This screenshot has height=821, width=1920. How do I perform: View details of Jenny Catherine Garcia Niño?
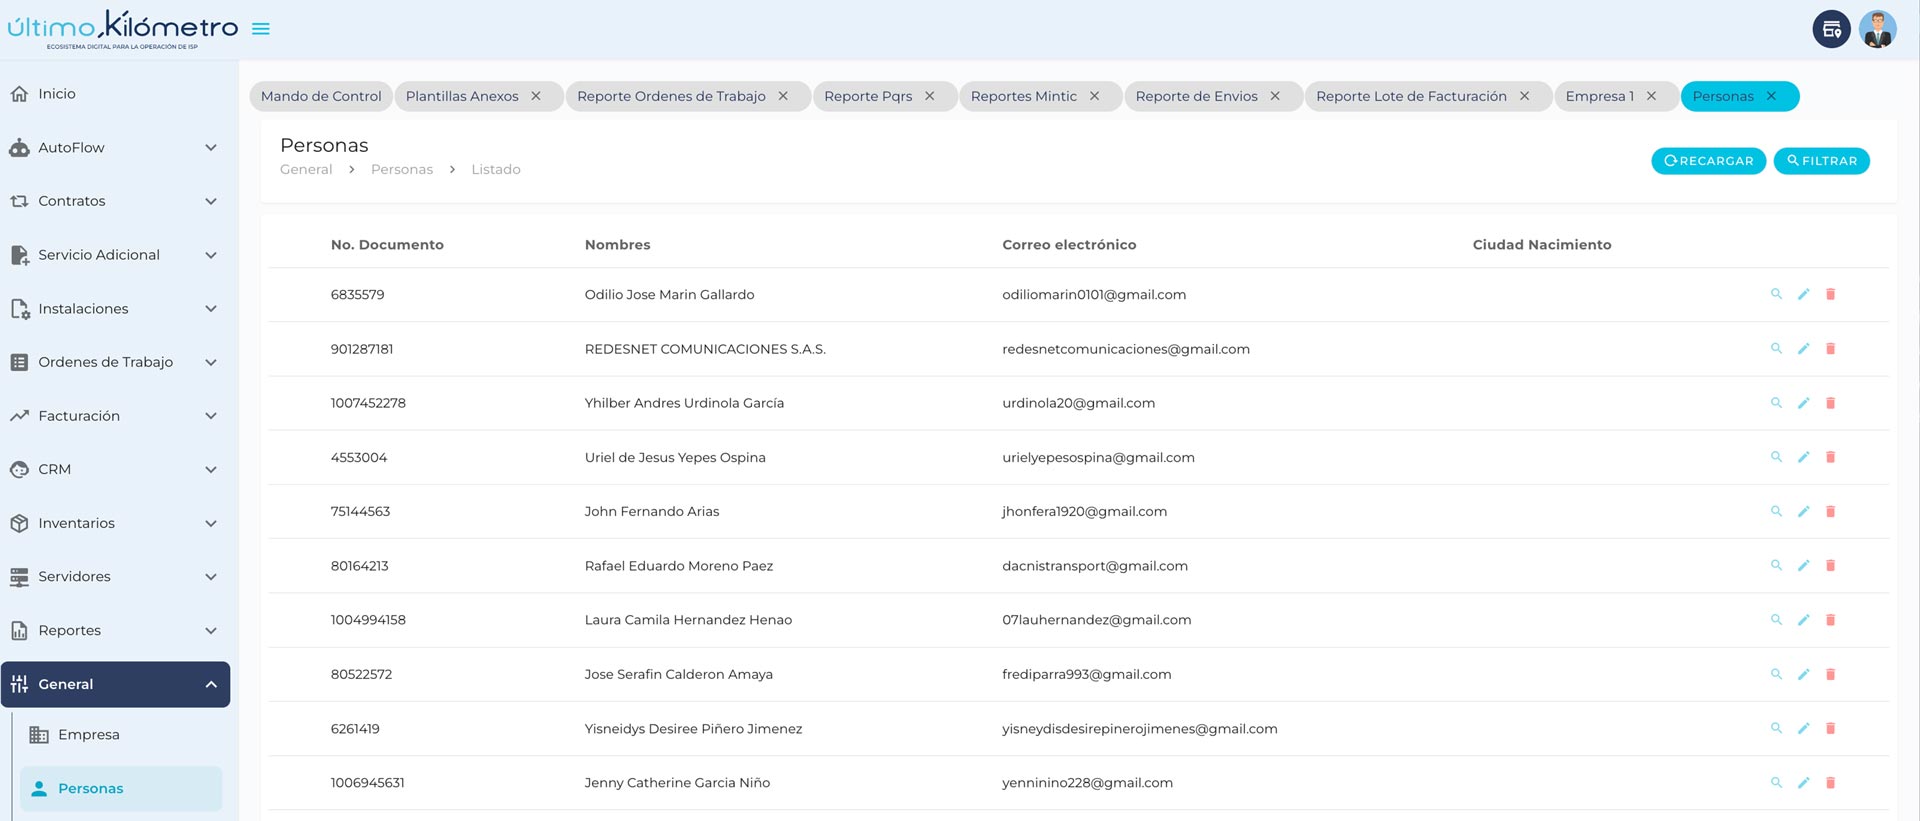click(1776, 783)
